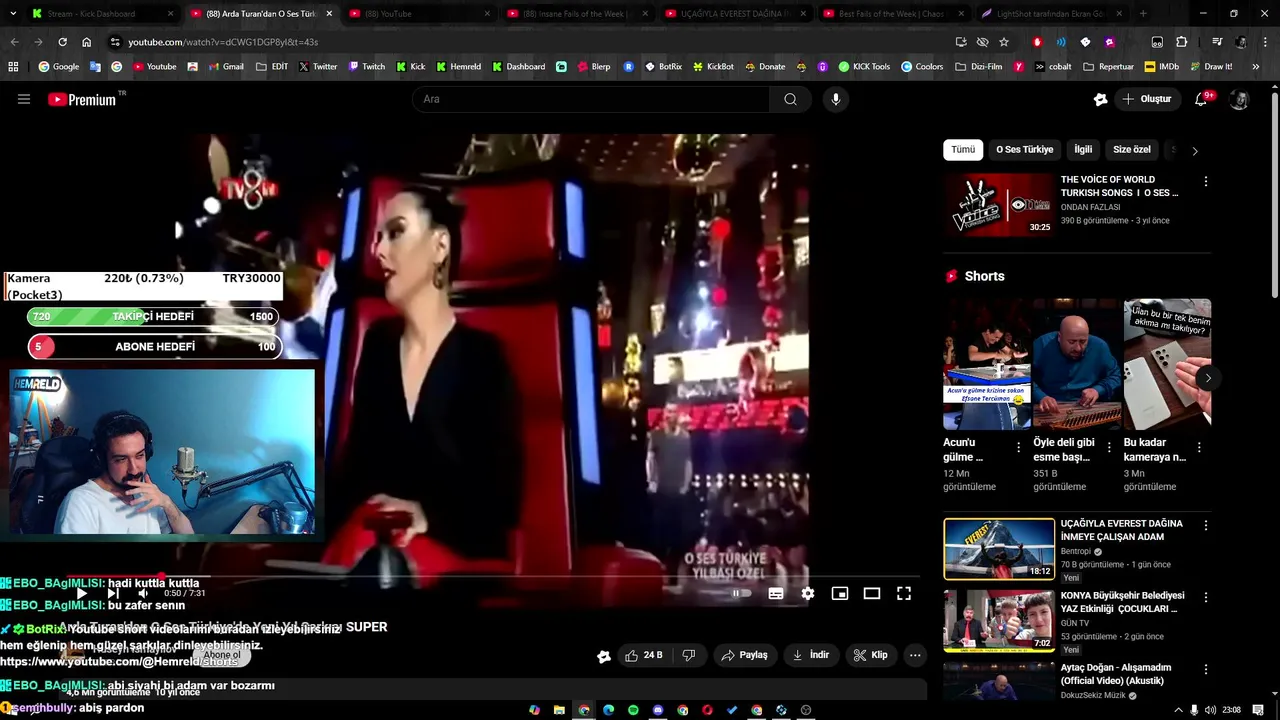Switch to Insane Fails of the Week tab
Image resolution: width=1280 pixels, height=720 pixels.
pyautogui.click(x=578, y=14)
